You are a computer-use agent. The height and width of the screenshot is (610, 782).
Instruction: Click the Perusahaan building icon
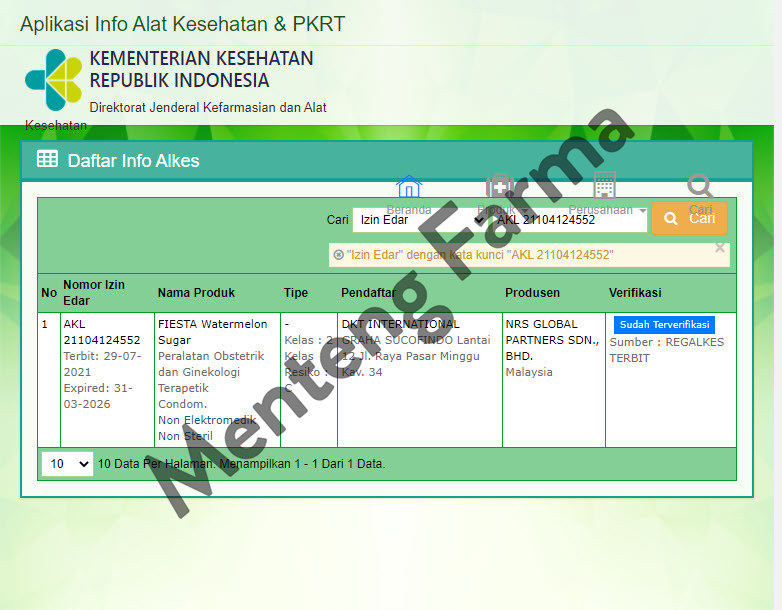604,186
